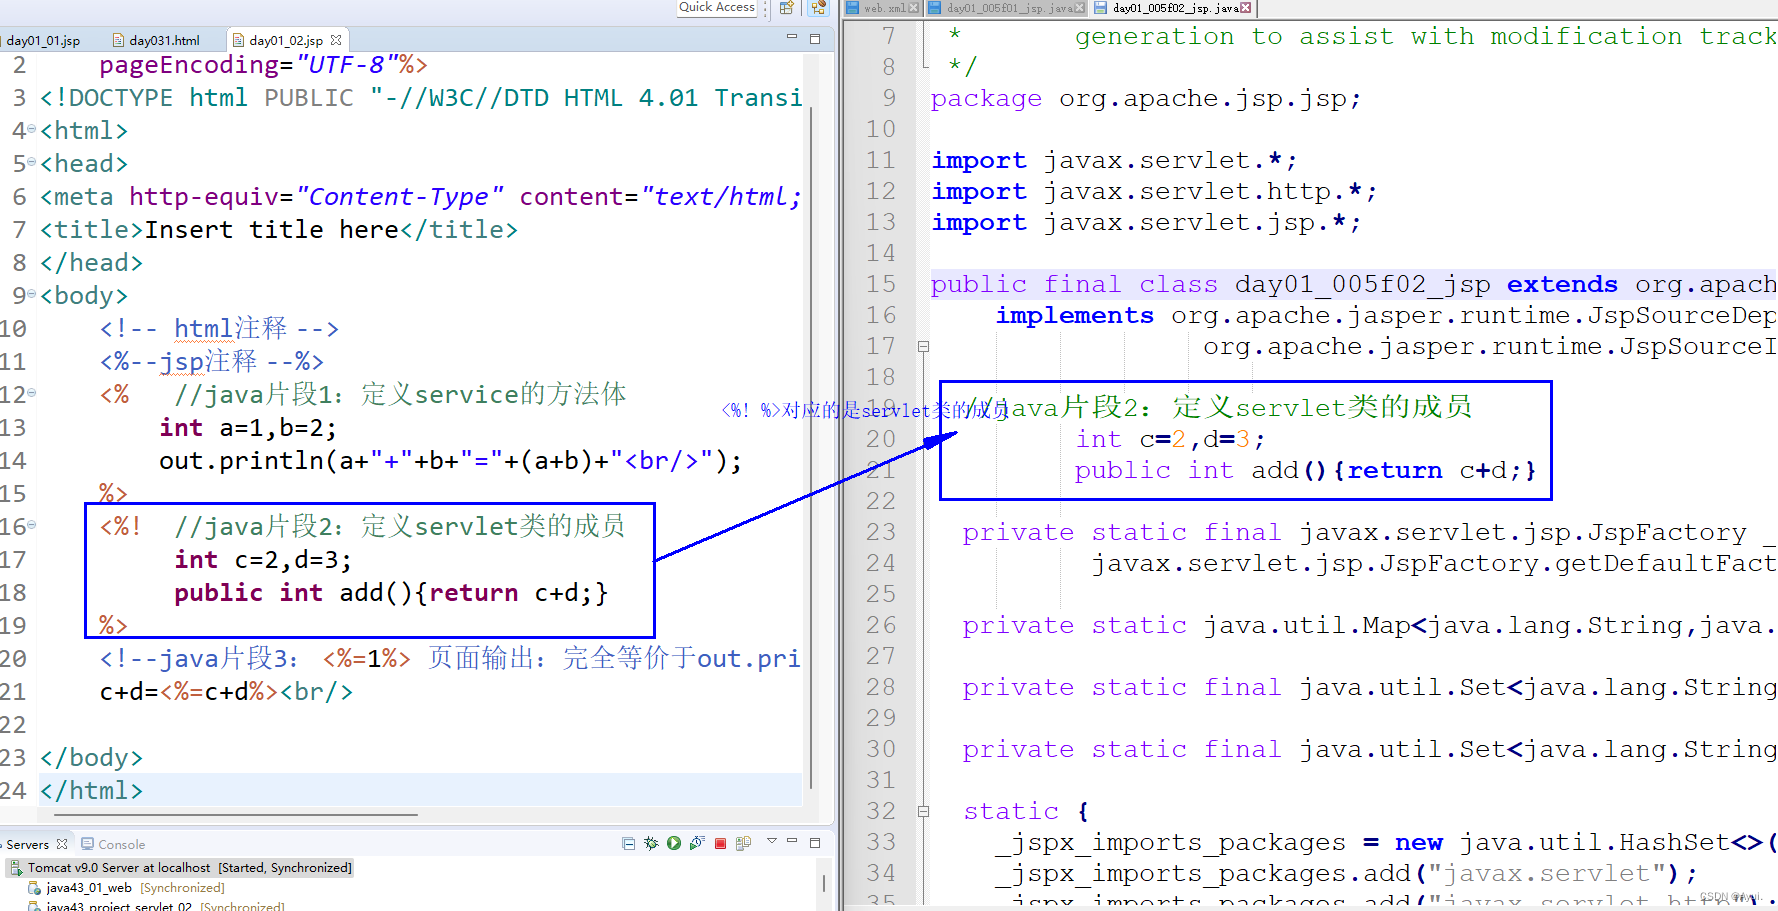1778x911 pixels.
Task: Click the Servers view vertical scrollbar
Action: [824, 883]
